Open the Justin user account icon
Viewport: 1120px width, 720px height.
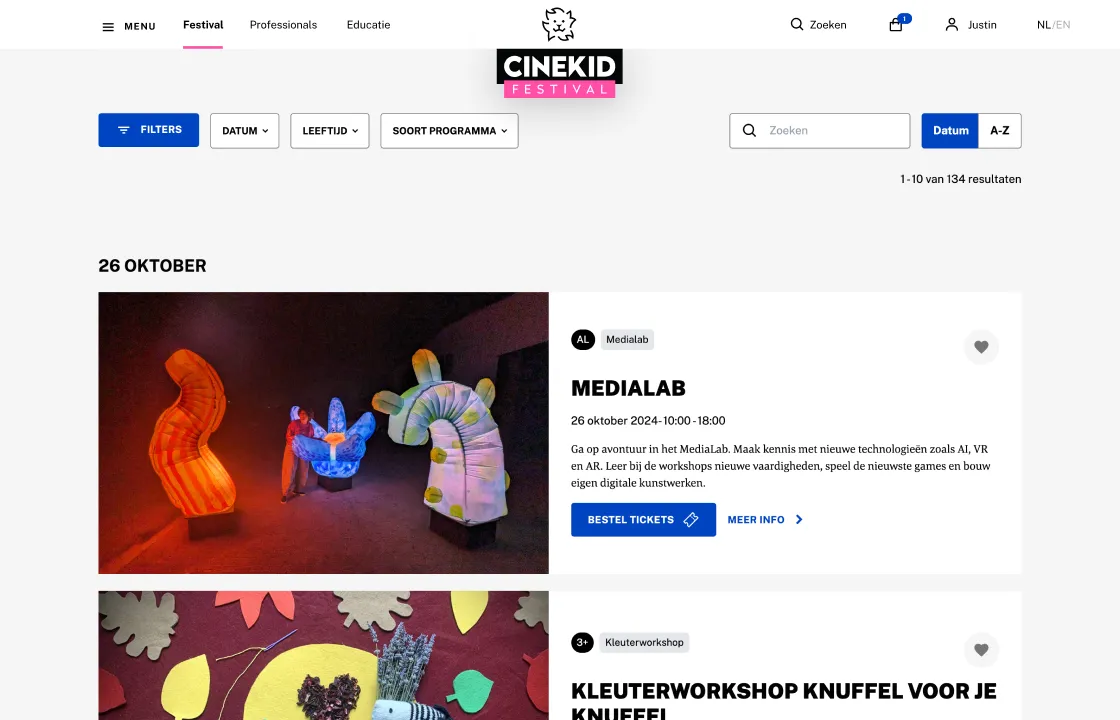point(951,25)
